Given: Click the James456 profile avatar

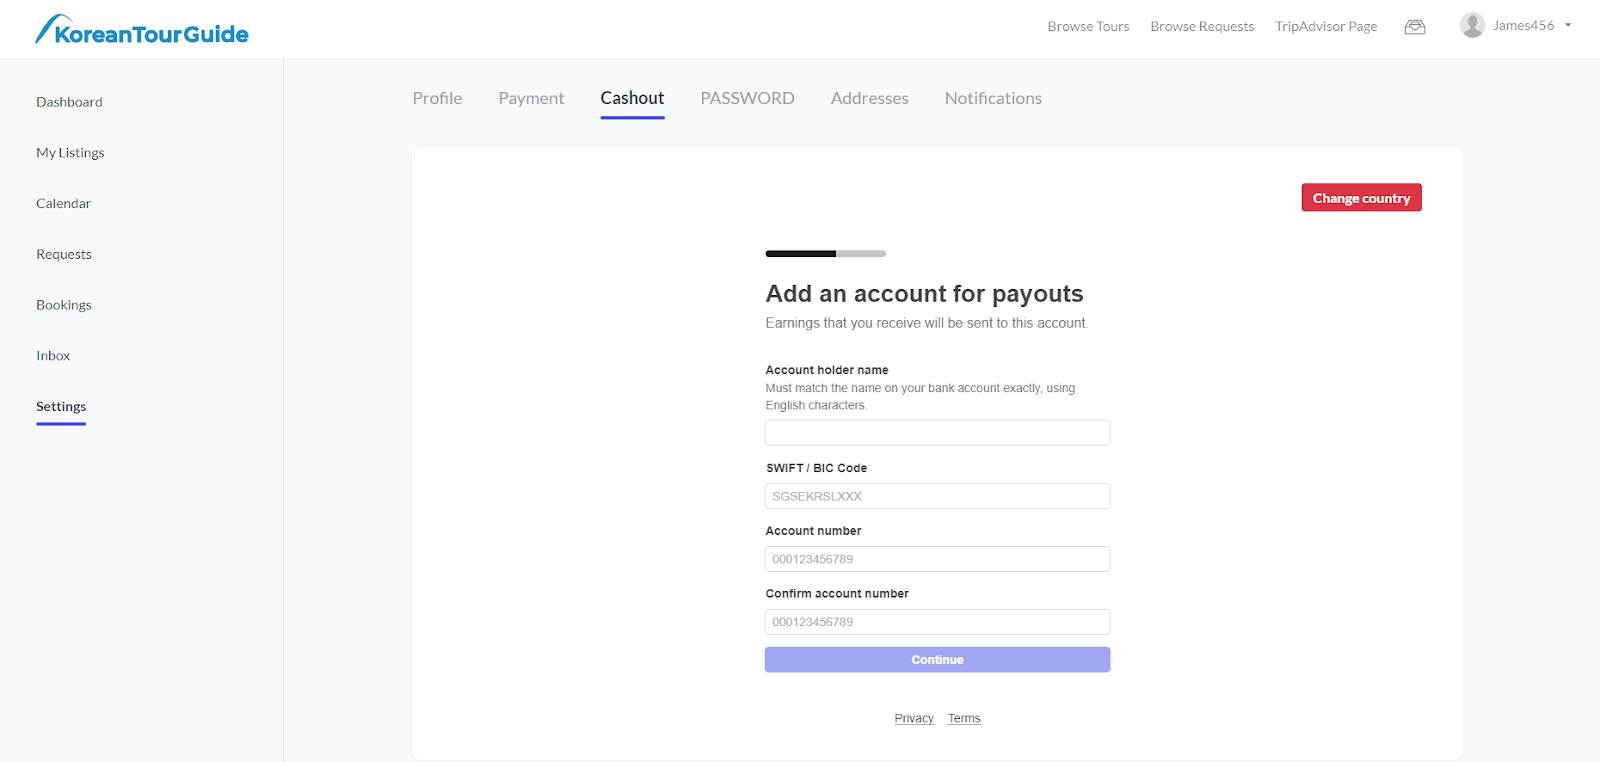Looking at the screenshot, I should (x=1472, y=25).
